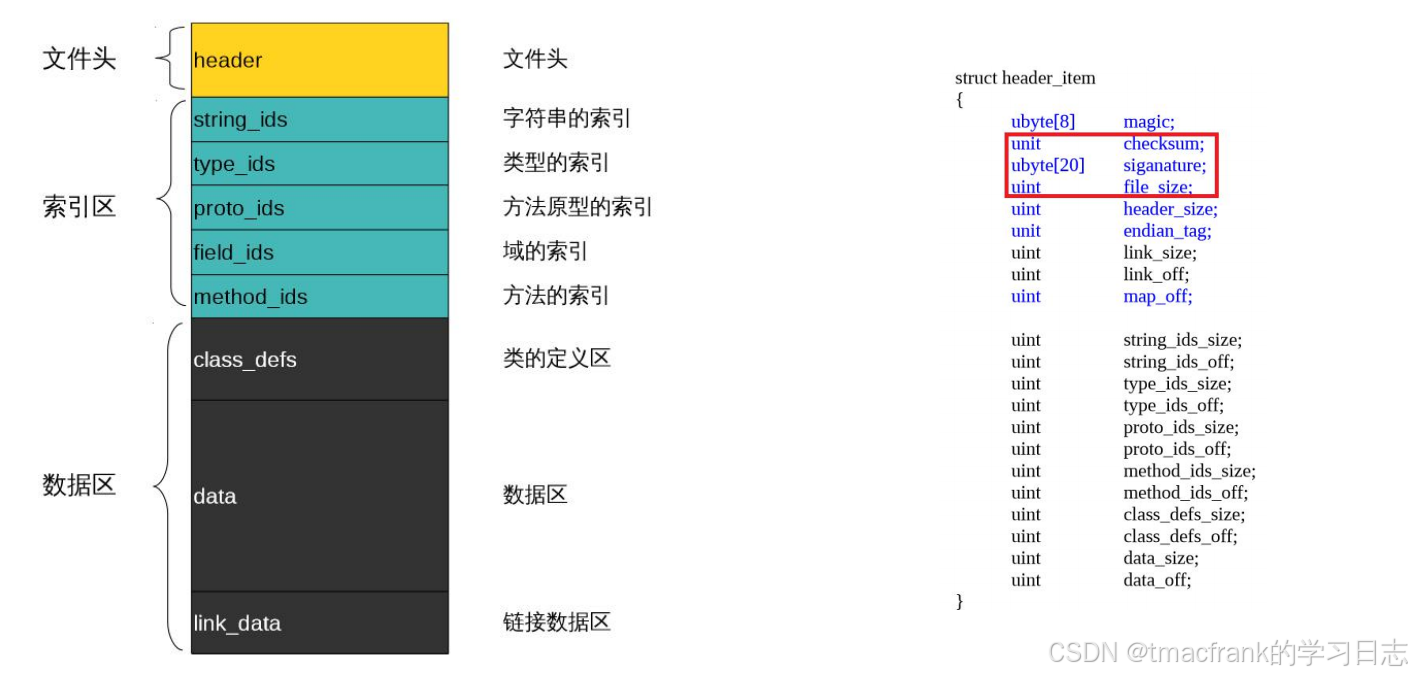The height and width of the screenshot is (678, 1412).
Task: Click the yellow header block
Action: [320, 60]
